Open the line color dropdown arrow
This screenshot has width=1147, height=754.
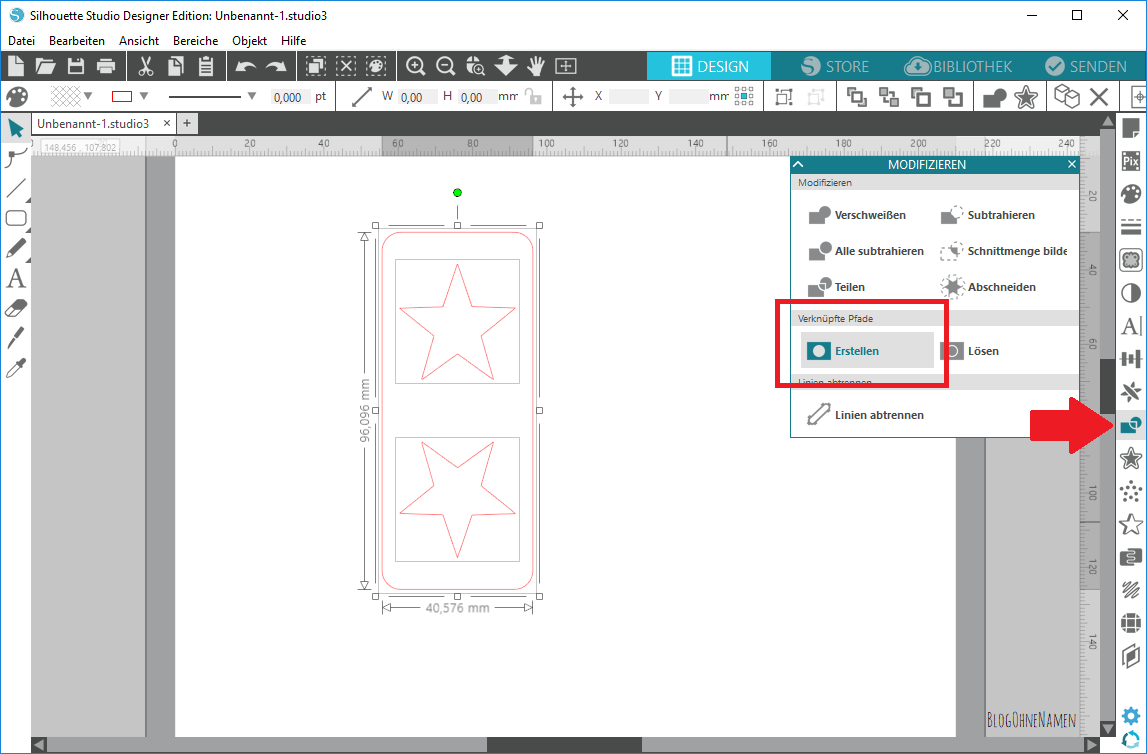(144, 97)
